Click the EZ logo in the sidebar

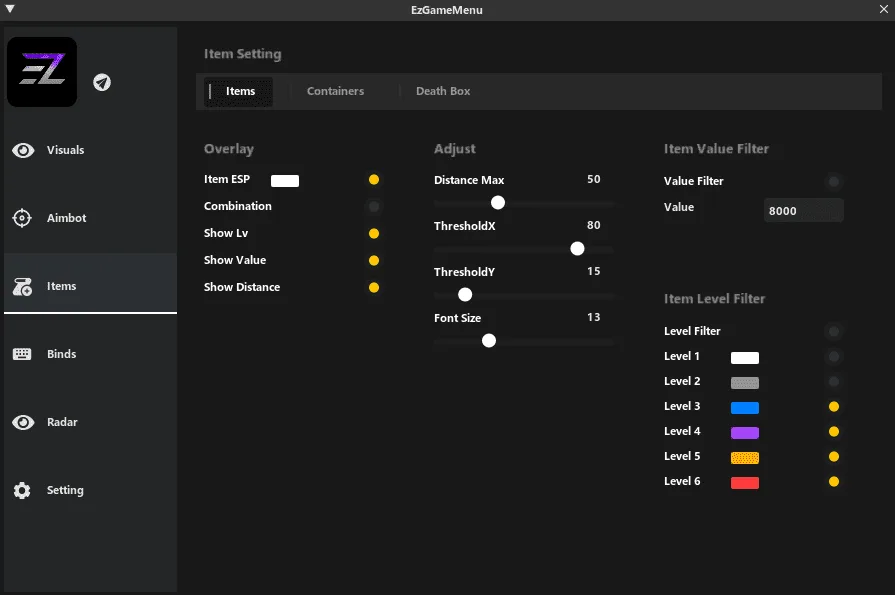click(x=42, y=72)
